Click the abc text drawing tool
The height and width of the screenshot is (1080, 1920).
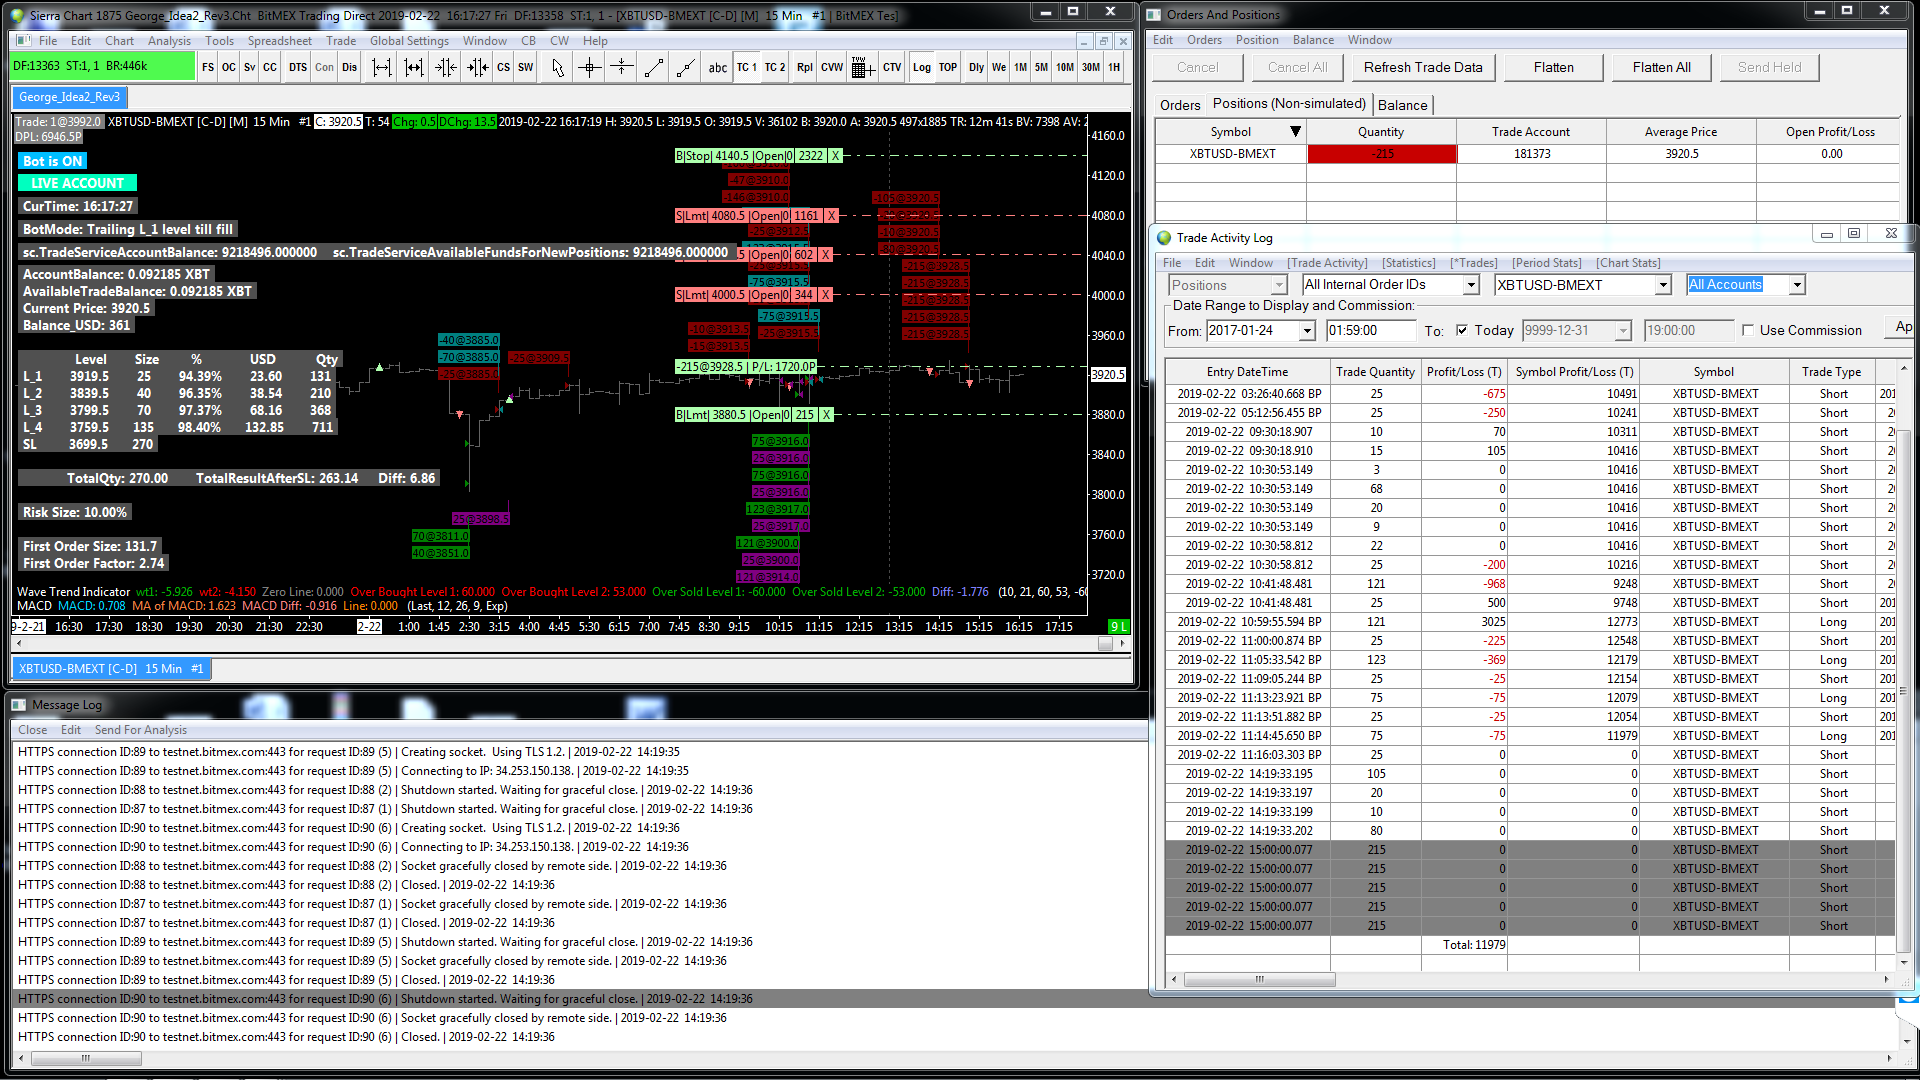[x=718, y=67]
